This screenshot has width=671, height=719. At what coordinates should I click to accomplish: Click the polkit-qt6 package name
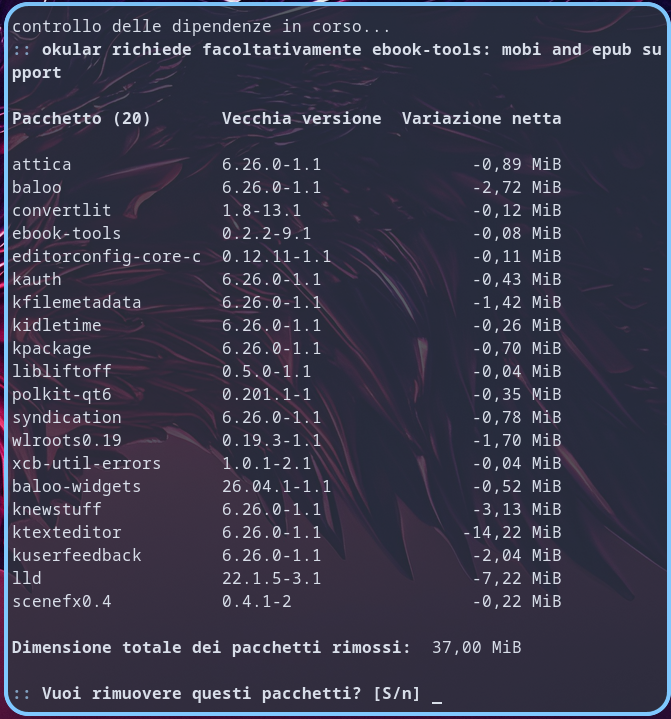tap(61, 395)
